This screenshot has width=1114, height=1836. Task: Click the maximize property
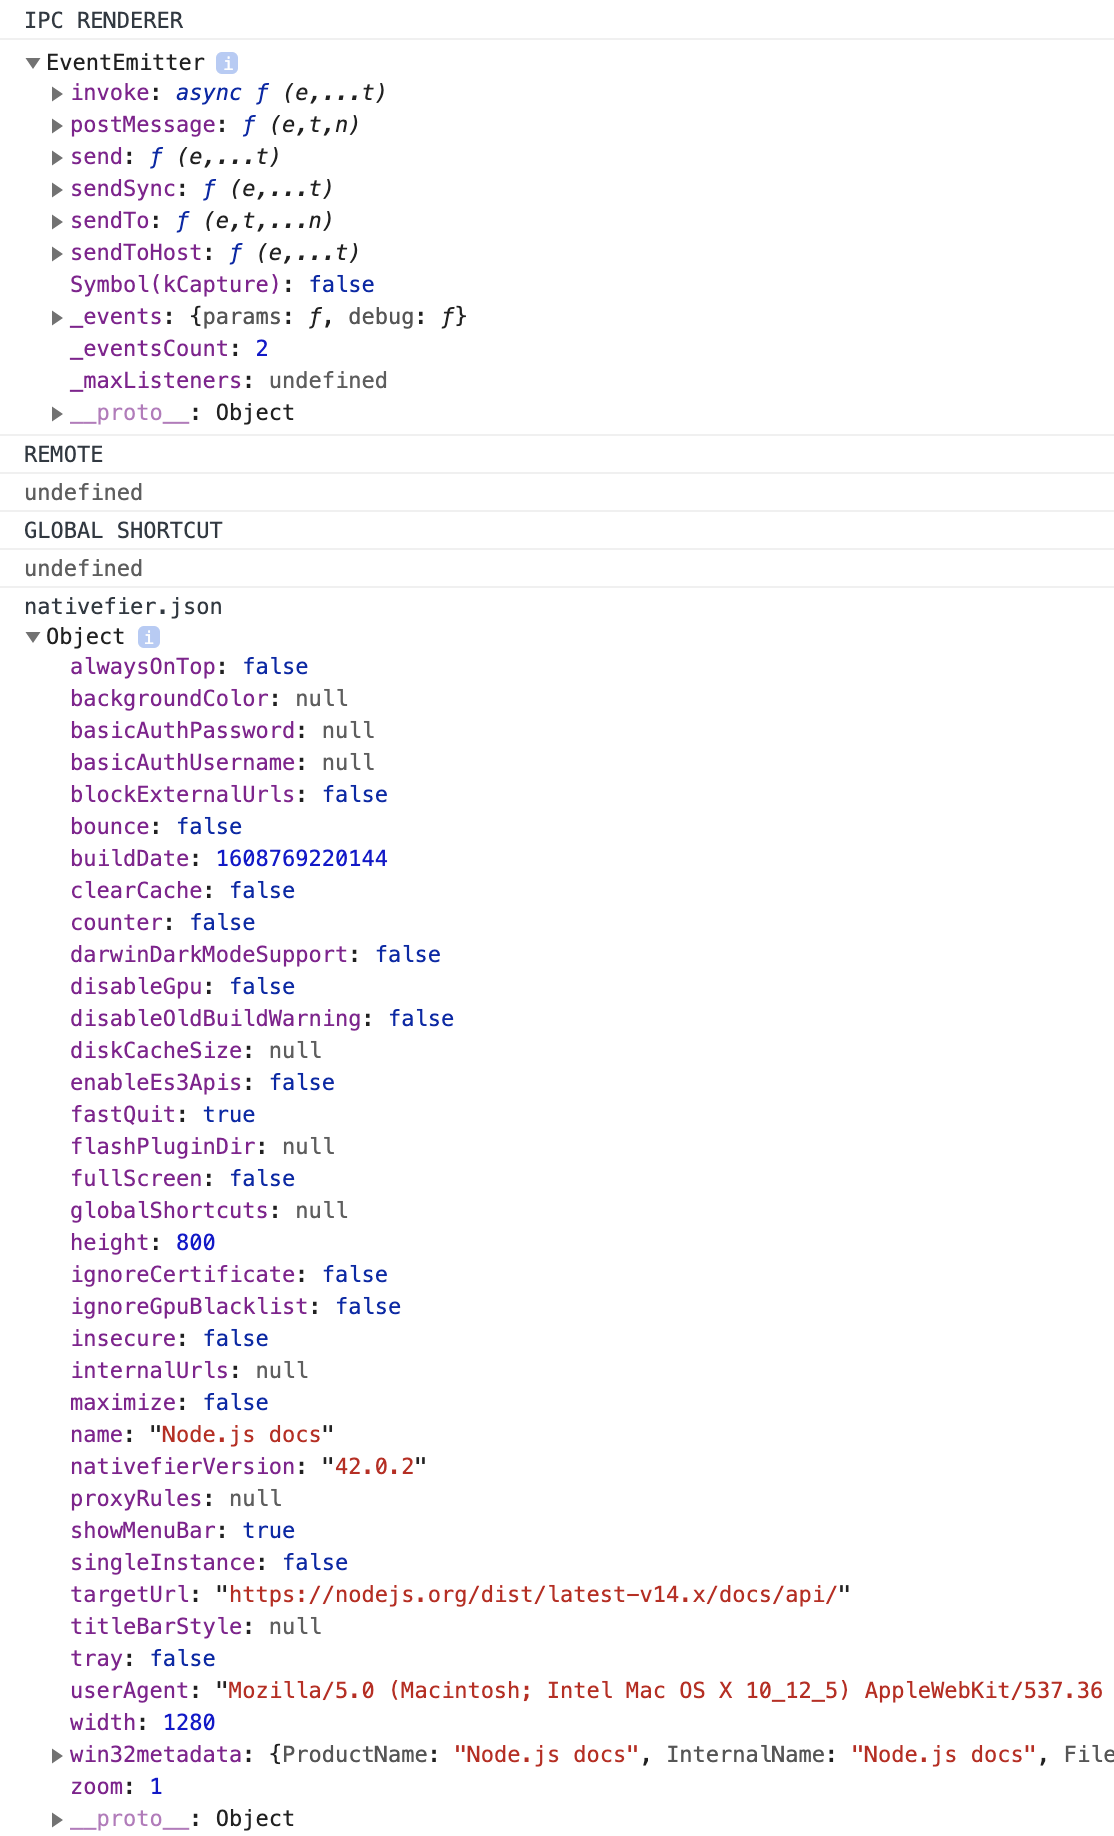click(x=123, y=1402)
